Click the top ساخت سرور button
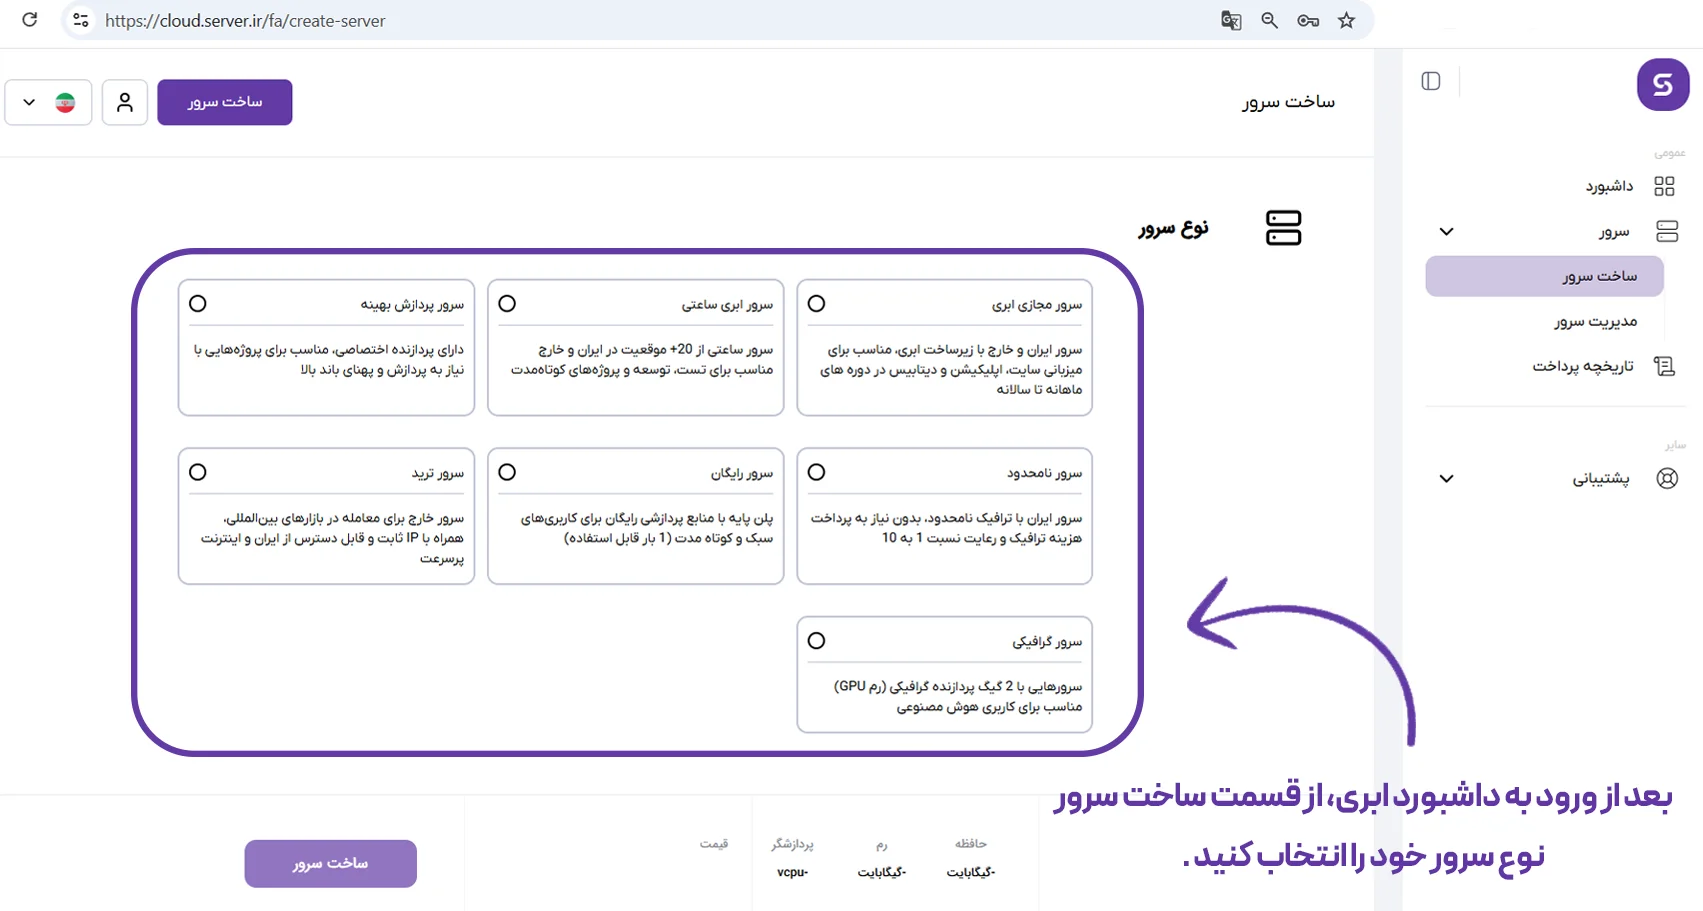Image resolution: width=1703 pixels, height=911 pixels. tap(225, 102)
